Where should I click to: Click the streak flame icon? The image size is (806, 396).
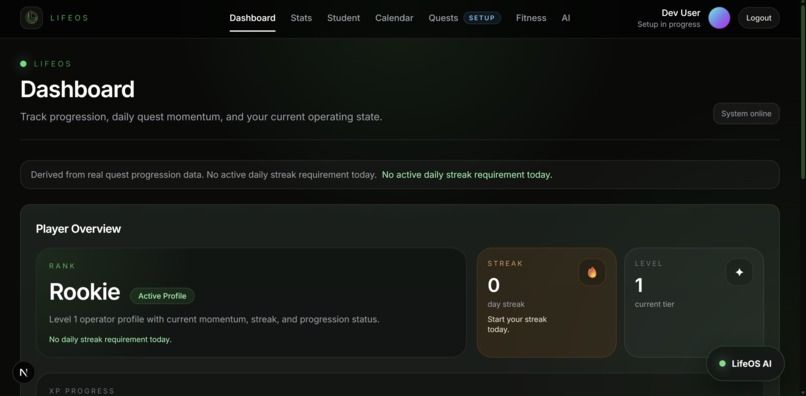(x=592, y=272)
